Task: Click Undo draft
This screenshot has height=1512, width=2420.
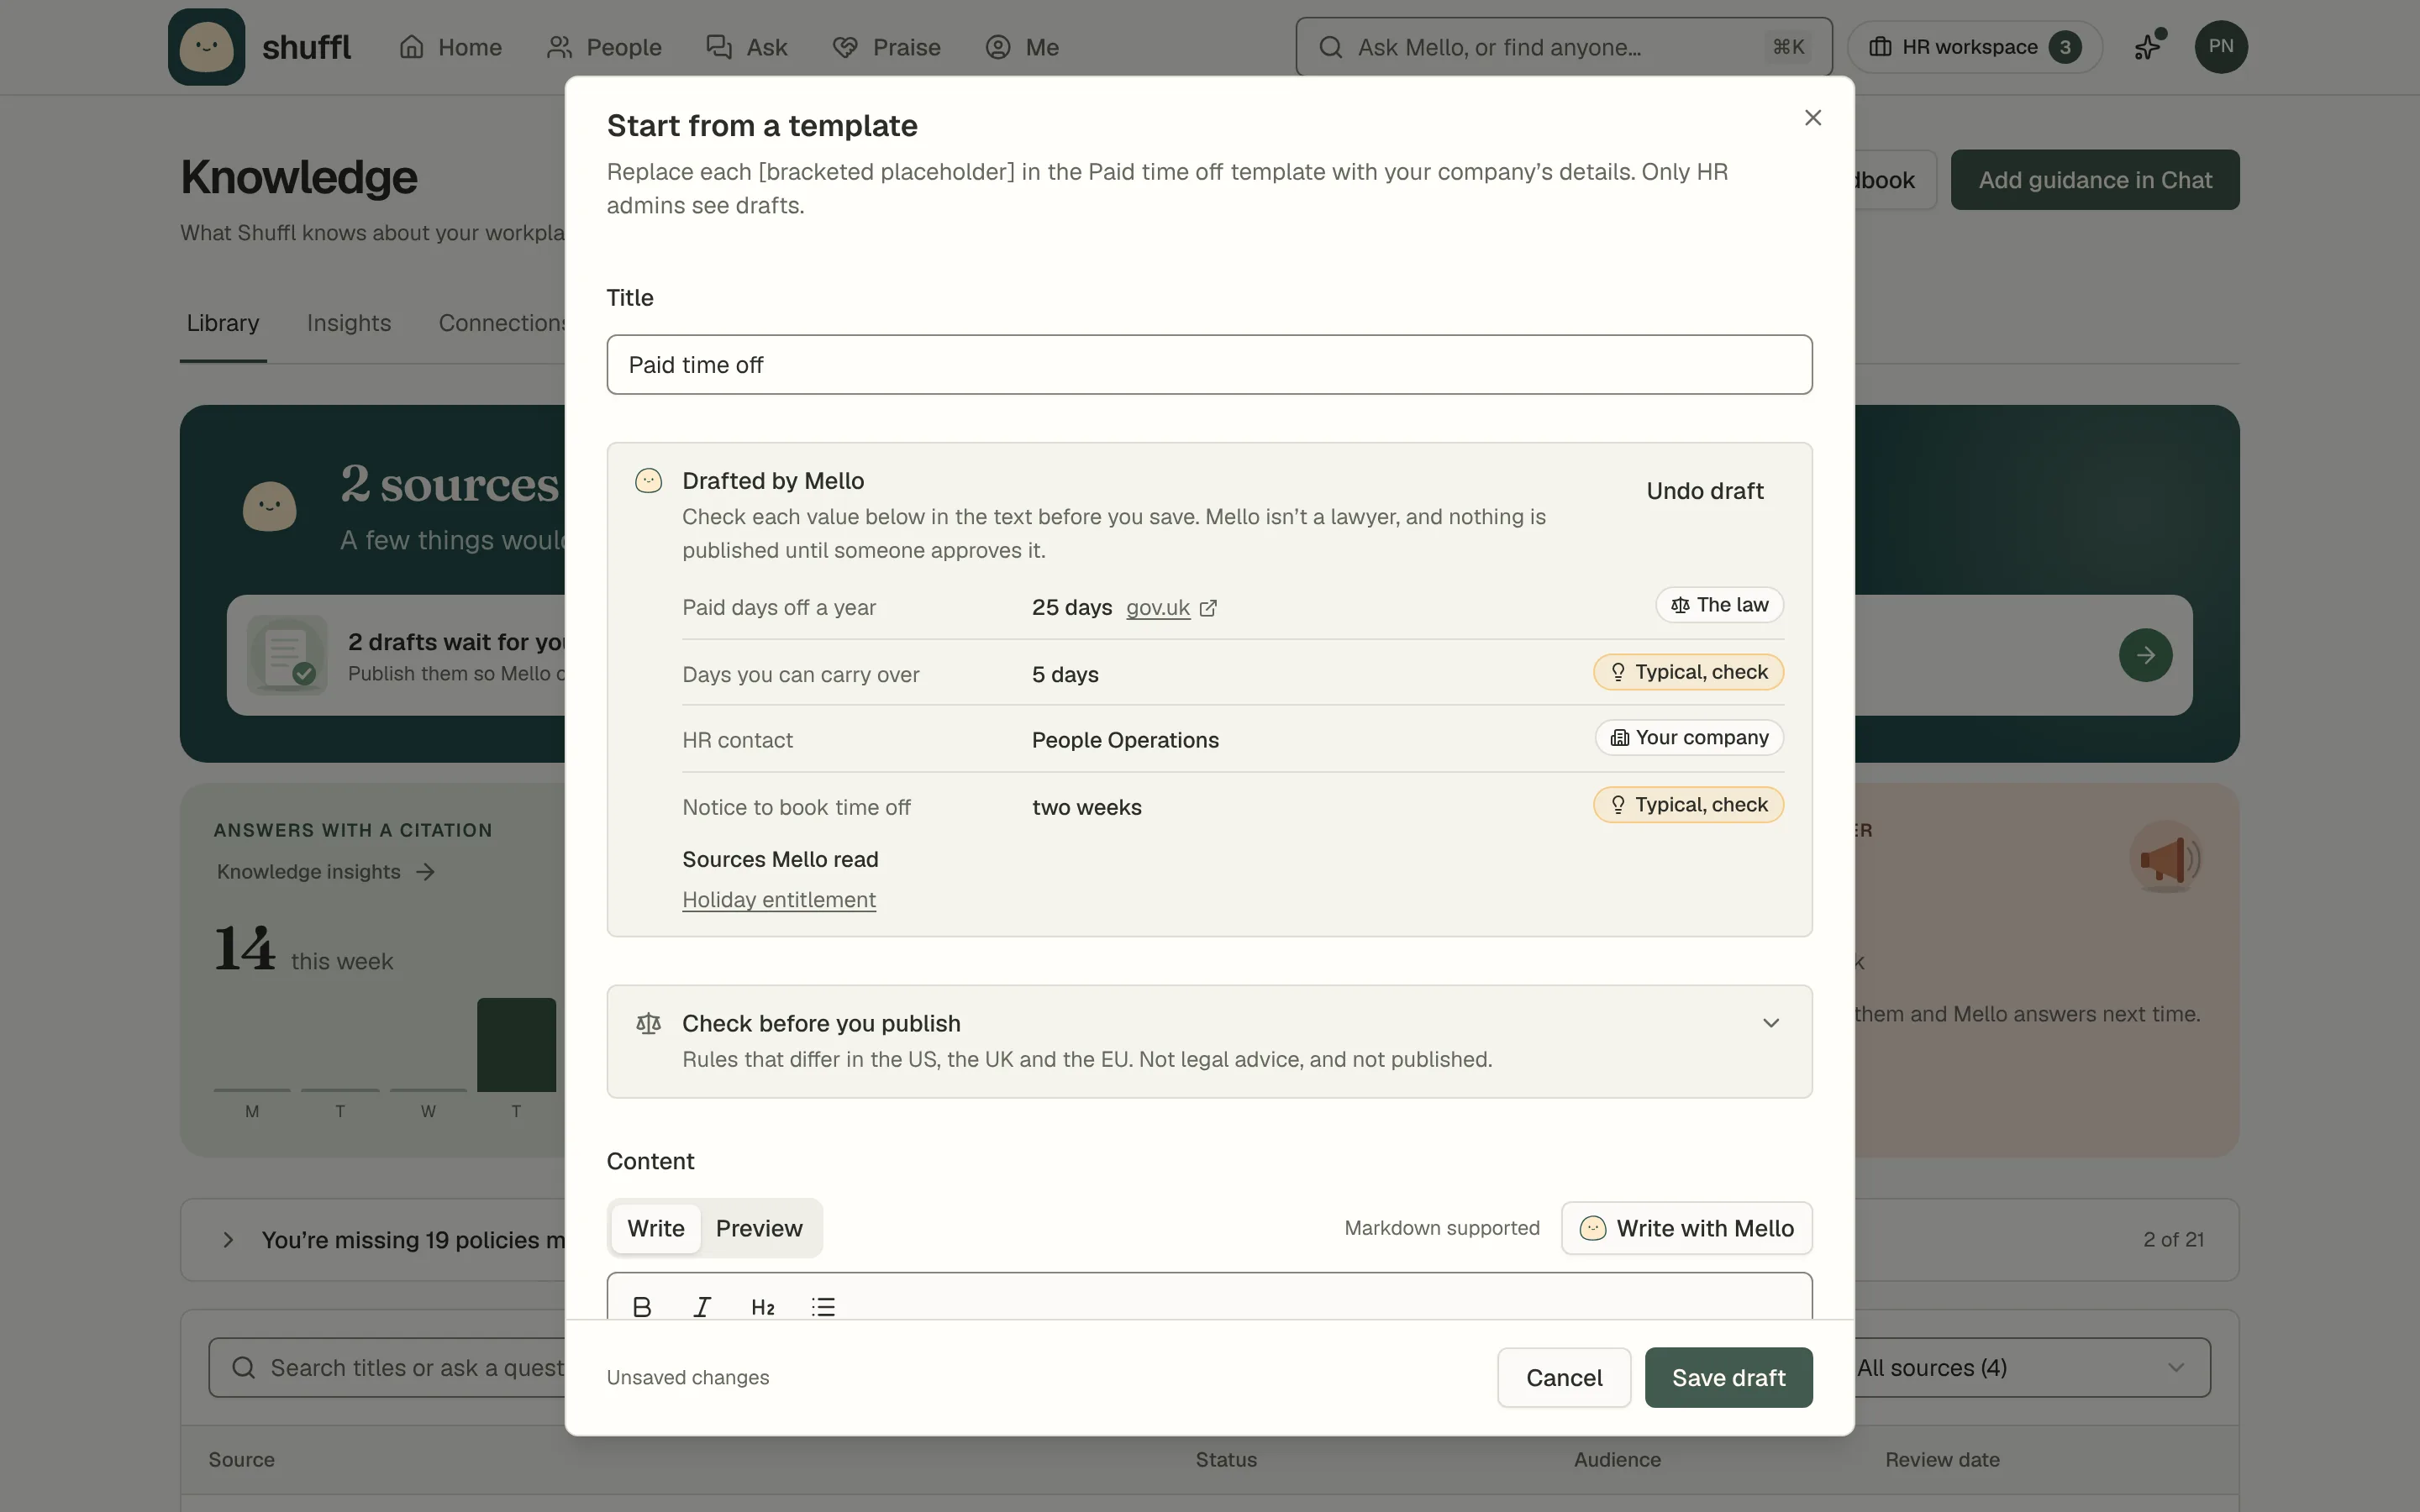Action: coord(1704,491)
